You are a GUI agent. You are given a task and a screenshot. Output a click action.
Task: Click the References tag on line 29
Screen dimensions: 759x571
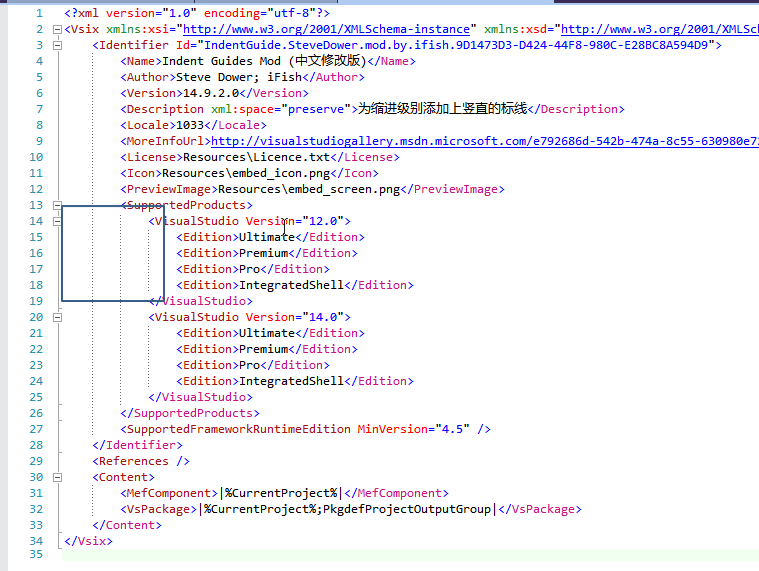click(x=134, y=461)
